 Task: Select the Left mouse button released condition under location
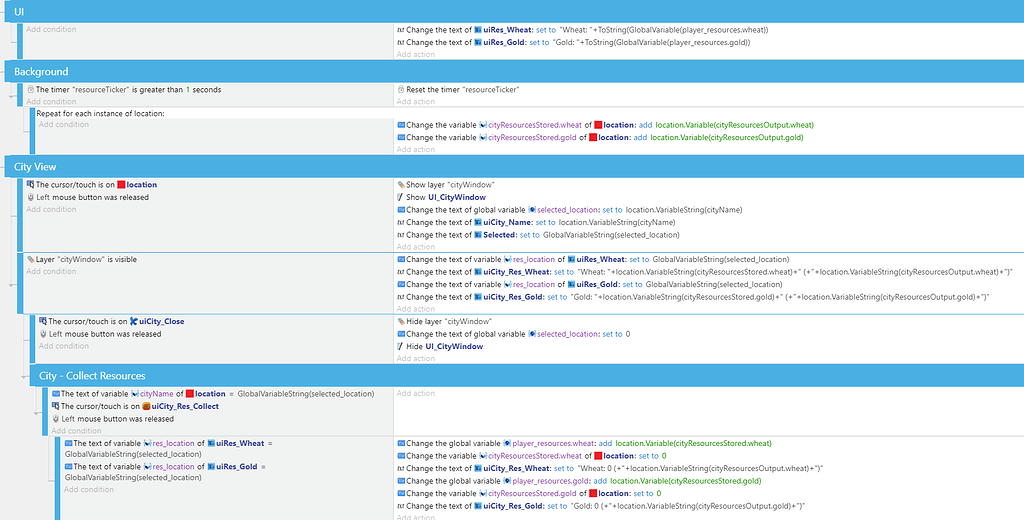(x=92, y=198)
